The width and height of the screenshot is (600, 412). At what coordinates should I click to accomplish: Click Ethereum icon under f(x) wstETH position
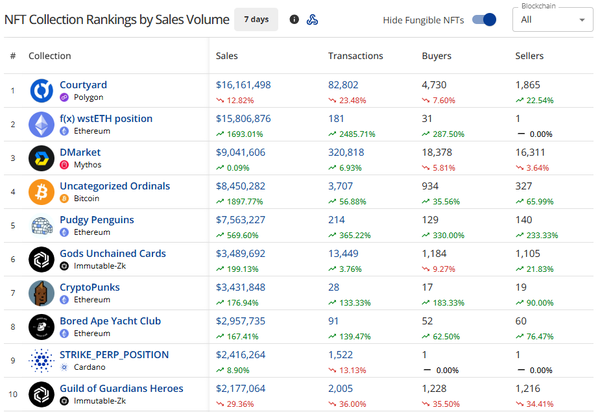click(x=64, y=131)
